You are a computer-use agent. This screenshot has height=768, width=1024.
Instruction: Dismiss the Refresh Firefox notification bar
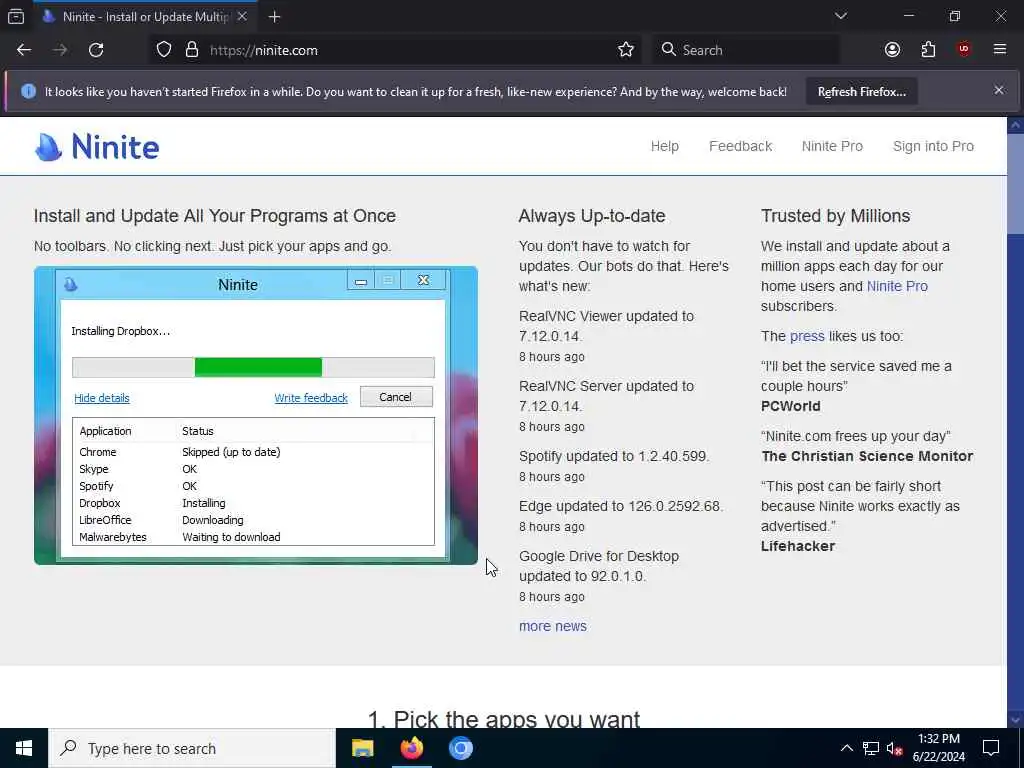coord(999,90)
